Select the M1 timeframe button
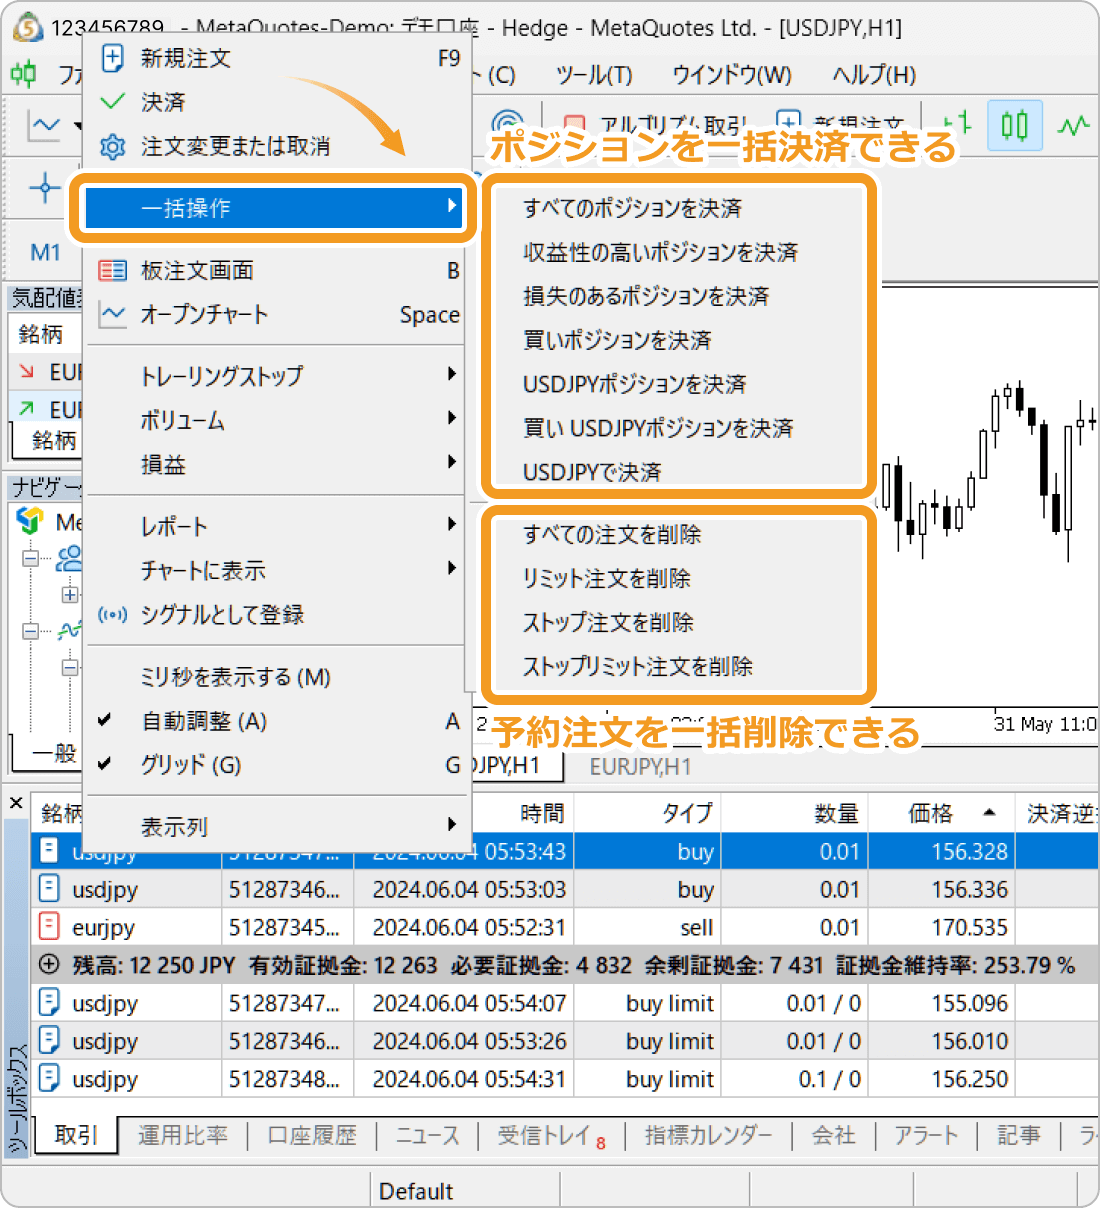The height and width of the screenshot is (1208, 1100). click(x=45, y=252)
